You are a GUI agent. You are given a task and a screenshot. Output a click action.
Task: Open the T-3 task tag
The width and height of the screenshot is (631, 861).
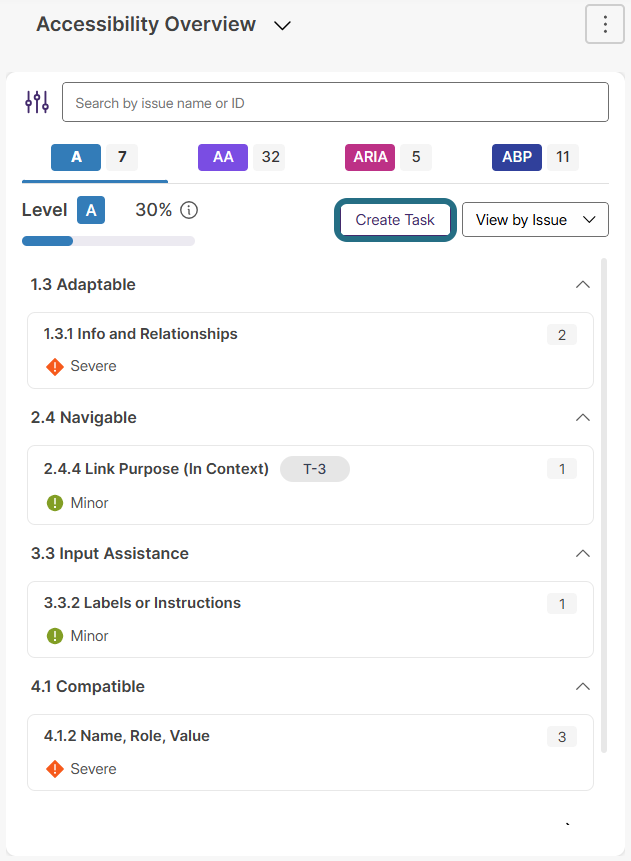click(x=315, y=469)
